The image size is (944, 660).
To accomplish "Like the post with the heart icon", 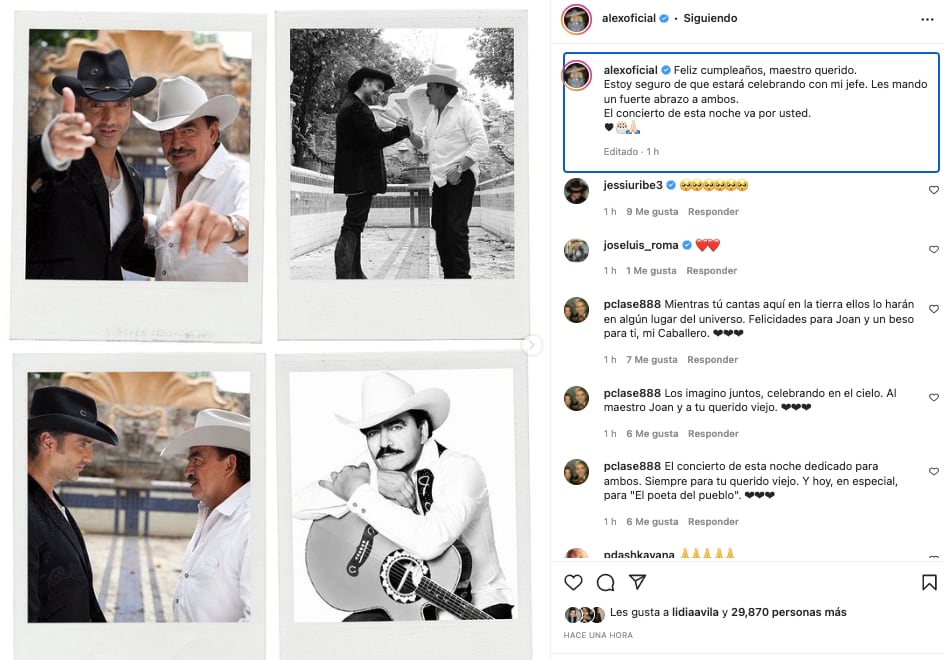I will point(573,582).
